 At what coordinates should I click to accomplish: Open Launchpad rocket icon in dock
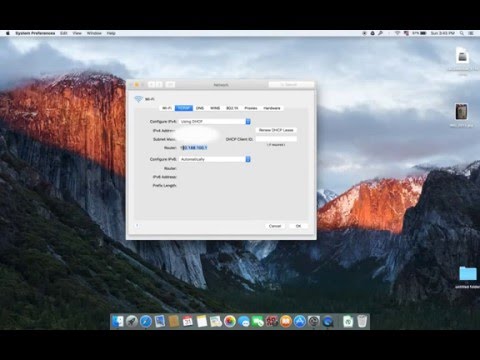[x=132, y=321]
